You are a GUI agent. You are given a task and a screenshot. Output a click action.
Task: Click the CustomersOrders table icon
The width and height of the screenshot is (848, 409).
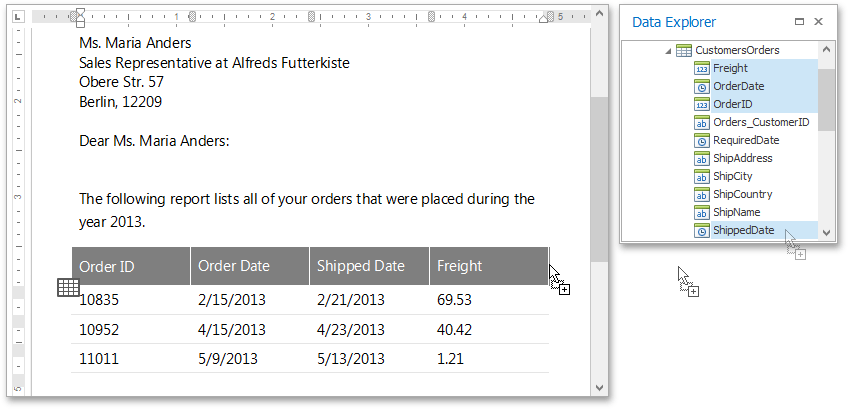[684, 50]
